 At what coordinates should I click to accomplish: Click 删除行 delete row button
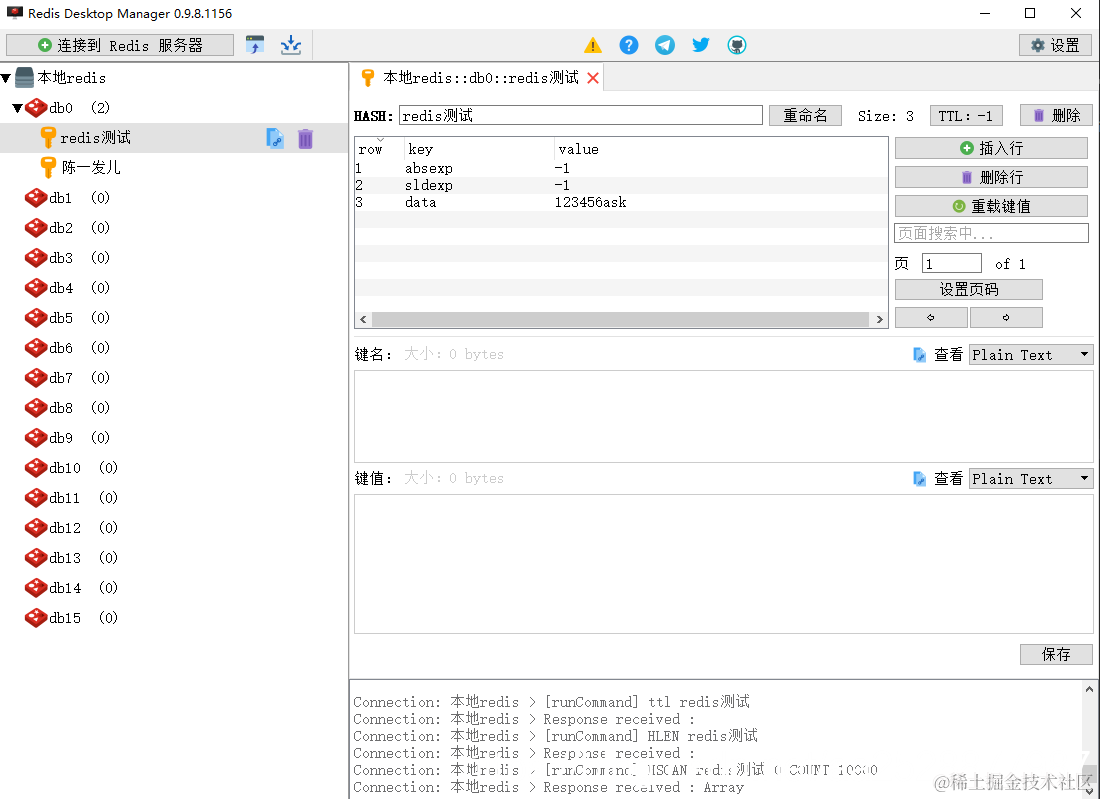pos(991,177)
